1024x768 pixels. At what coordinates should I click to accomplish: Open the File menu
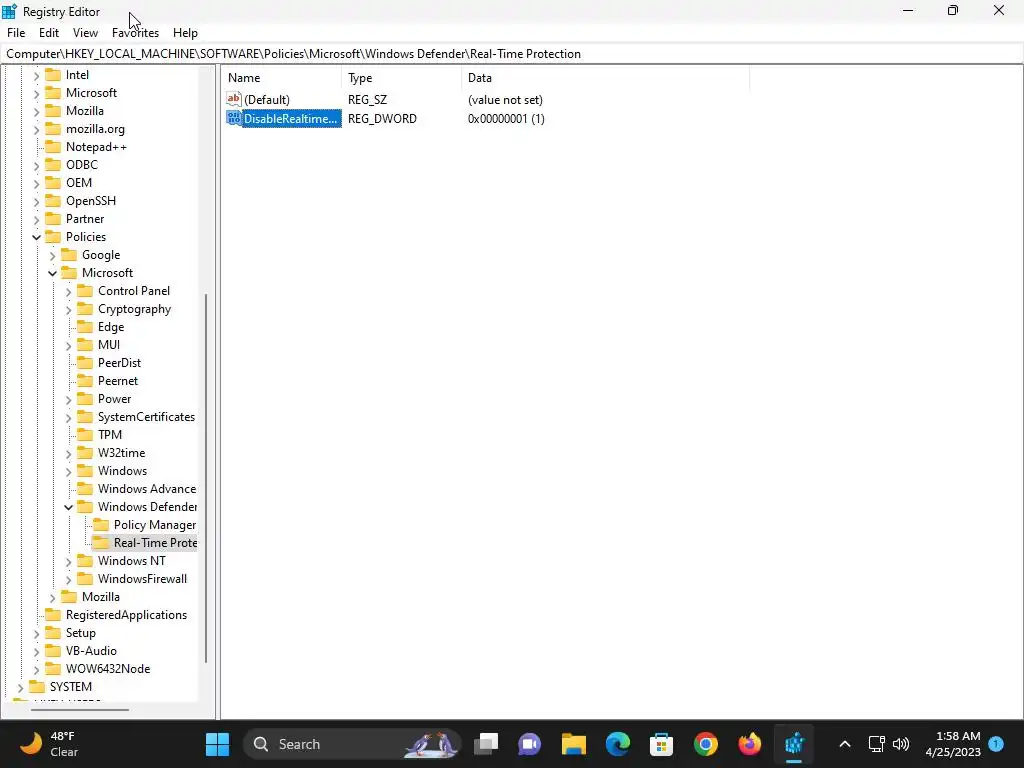click(16, 33)
